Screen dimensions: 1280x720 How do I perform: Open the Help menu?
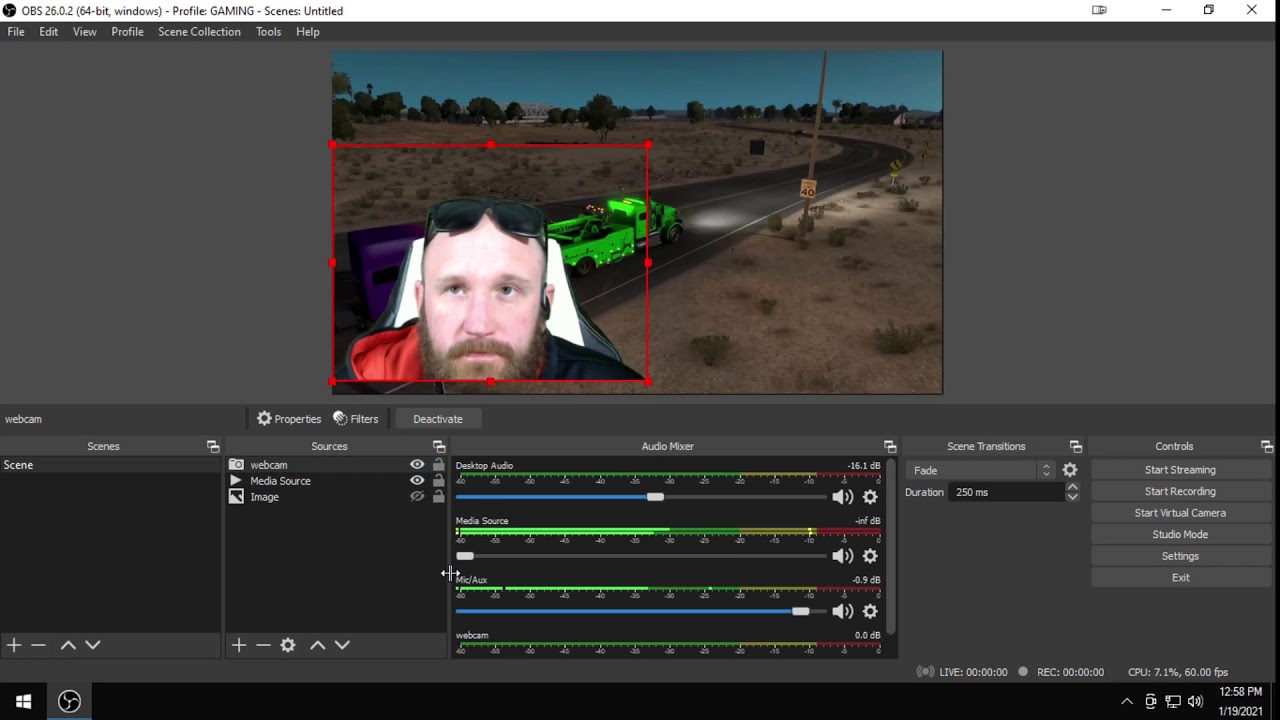308,32
